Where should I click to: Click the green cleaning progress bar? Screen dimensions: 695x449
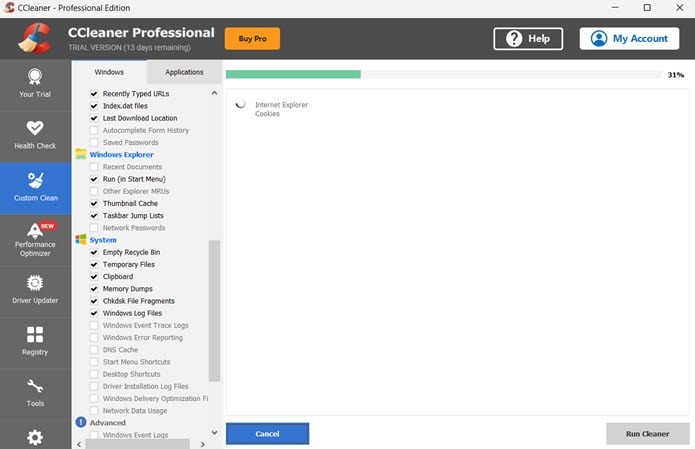[x=293, y=74]
